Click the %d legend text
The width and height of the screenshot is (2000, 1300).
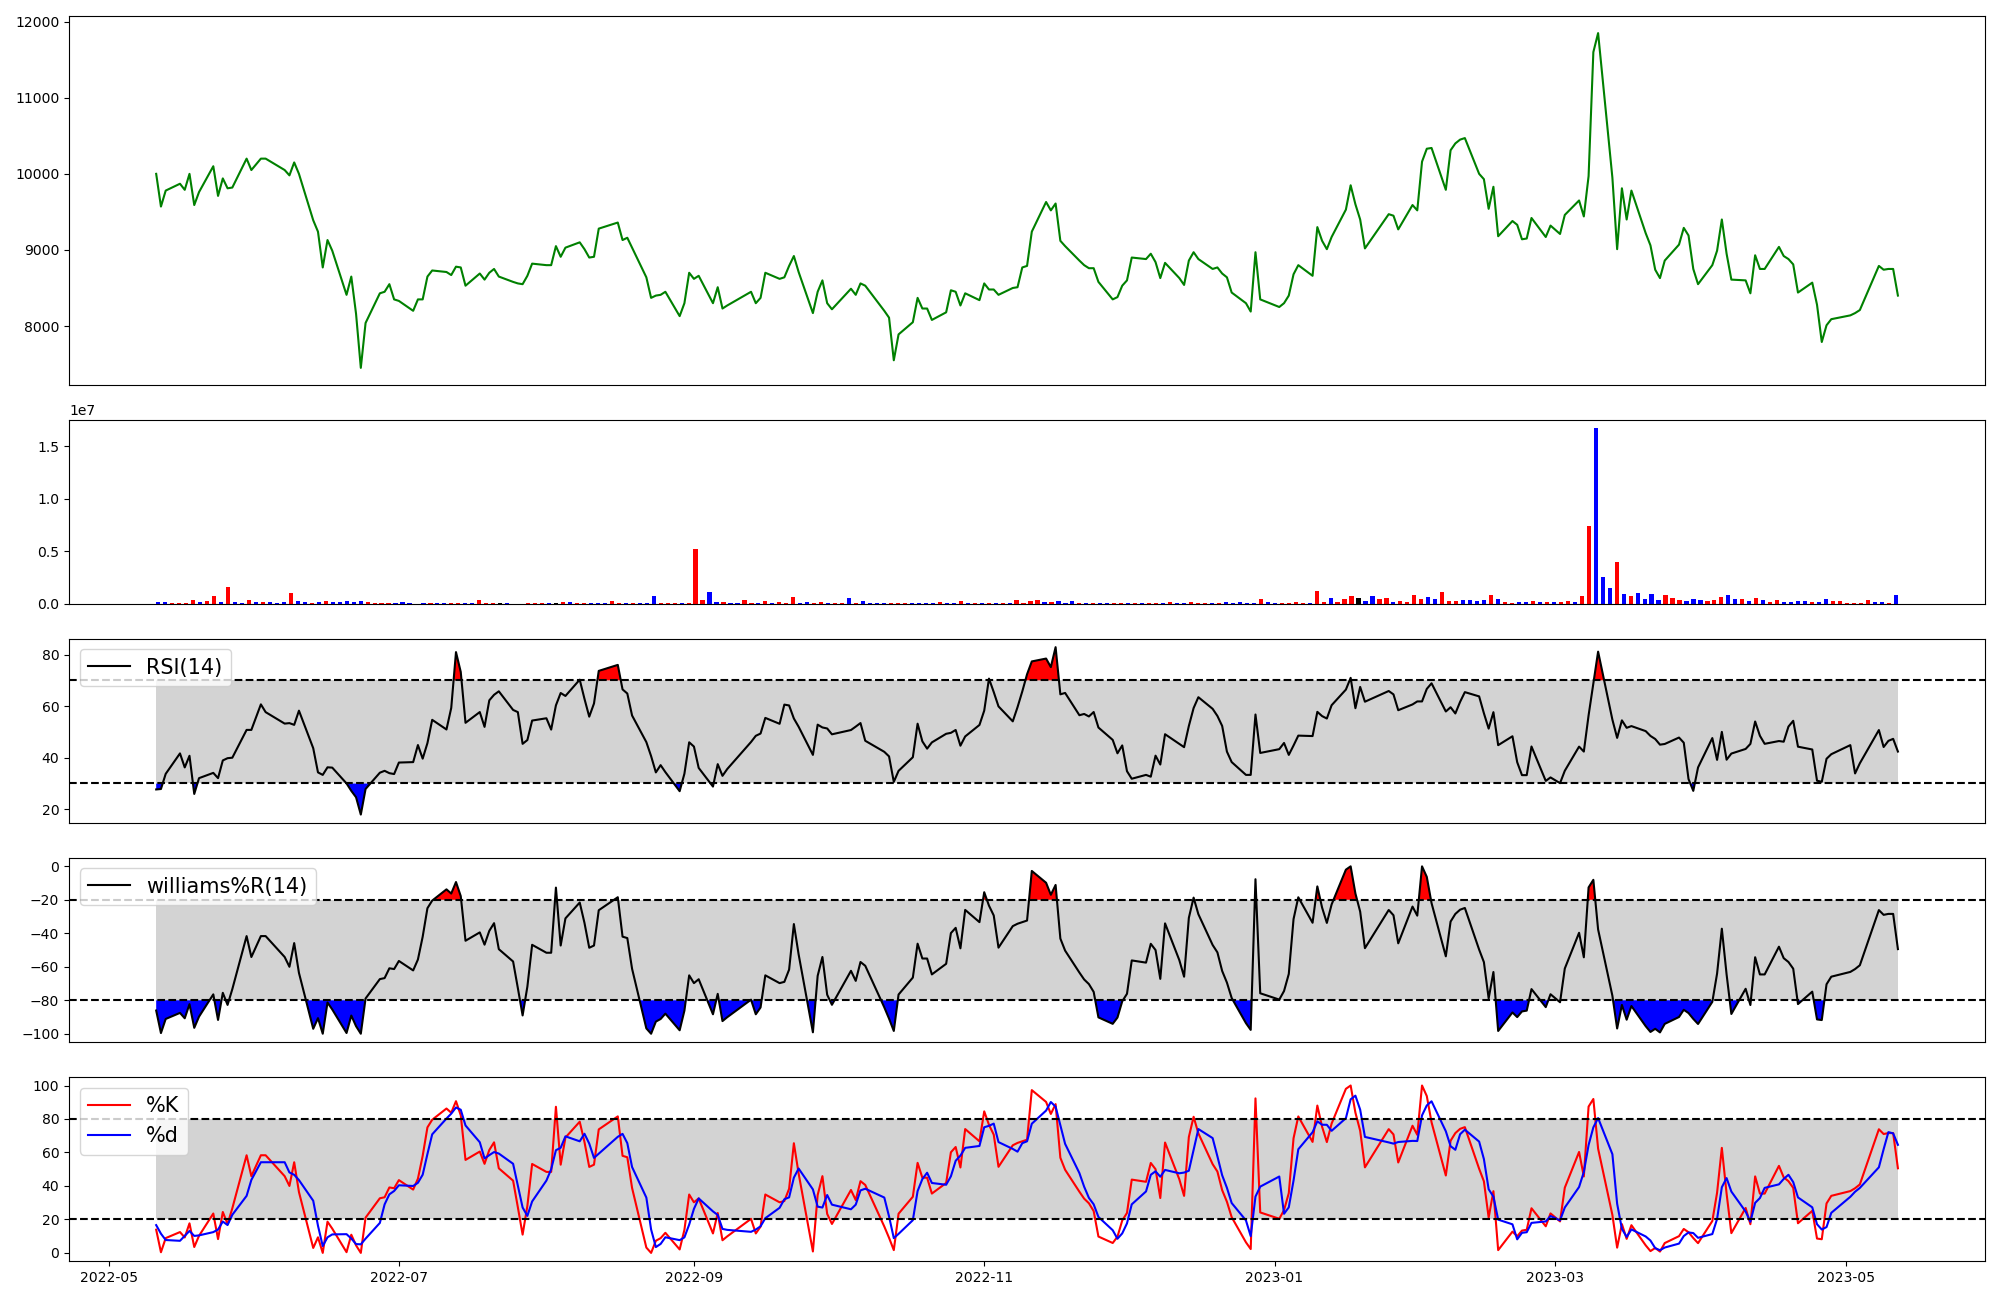(x=162, y=1135)
